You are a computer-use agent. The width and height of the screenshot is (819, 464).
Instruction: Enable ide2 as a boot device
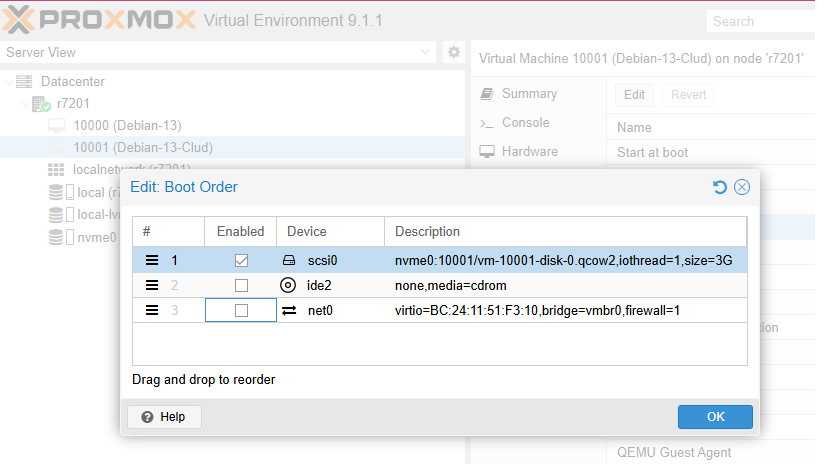pos(241,285)
